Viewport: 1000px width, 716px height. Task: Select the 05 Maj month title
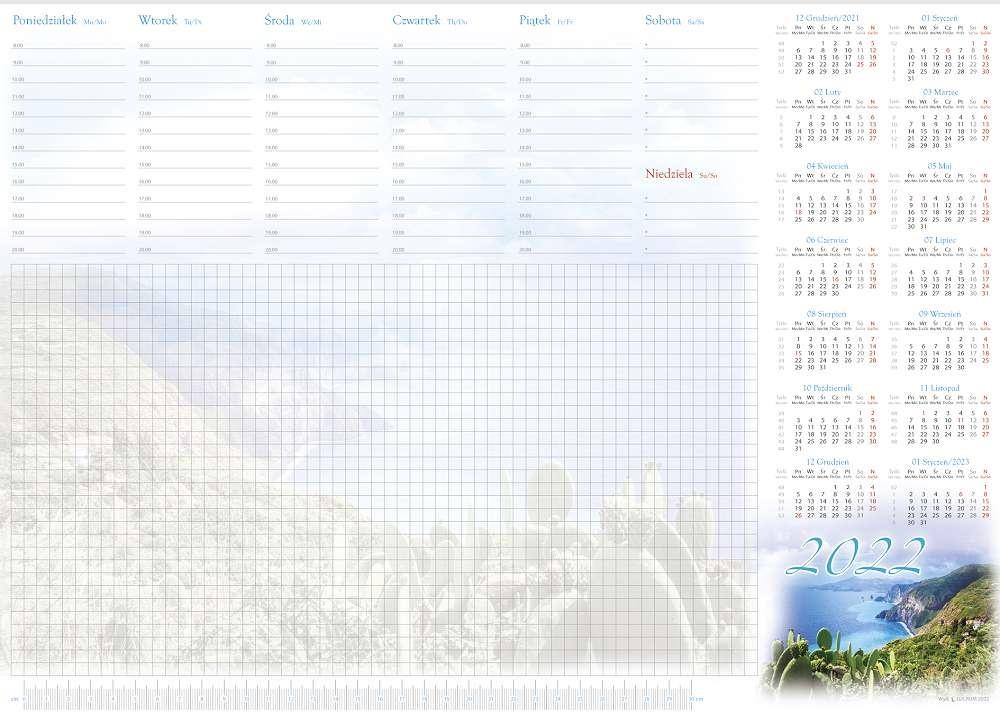[x=940, y=165]
